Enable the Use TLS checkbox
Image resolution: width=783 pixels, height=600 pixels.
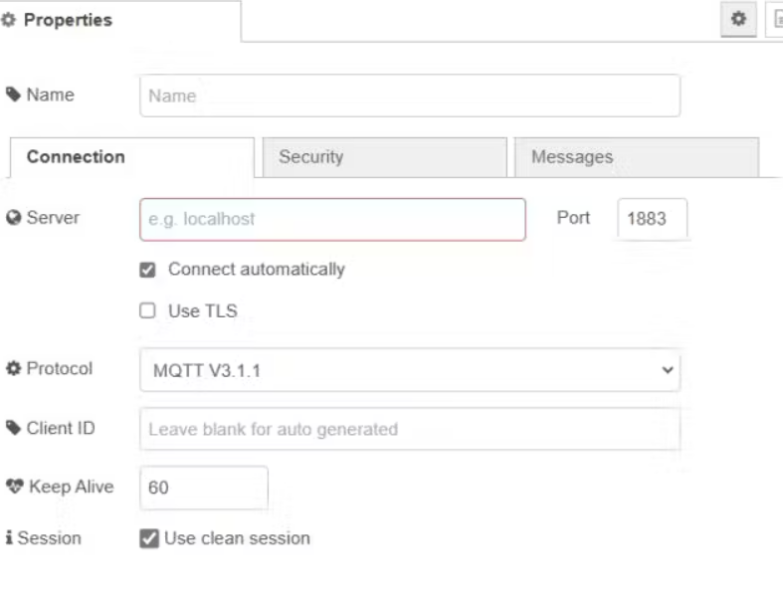tap(148, 311)
